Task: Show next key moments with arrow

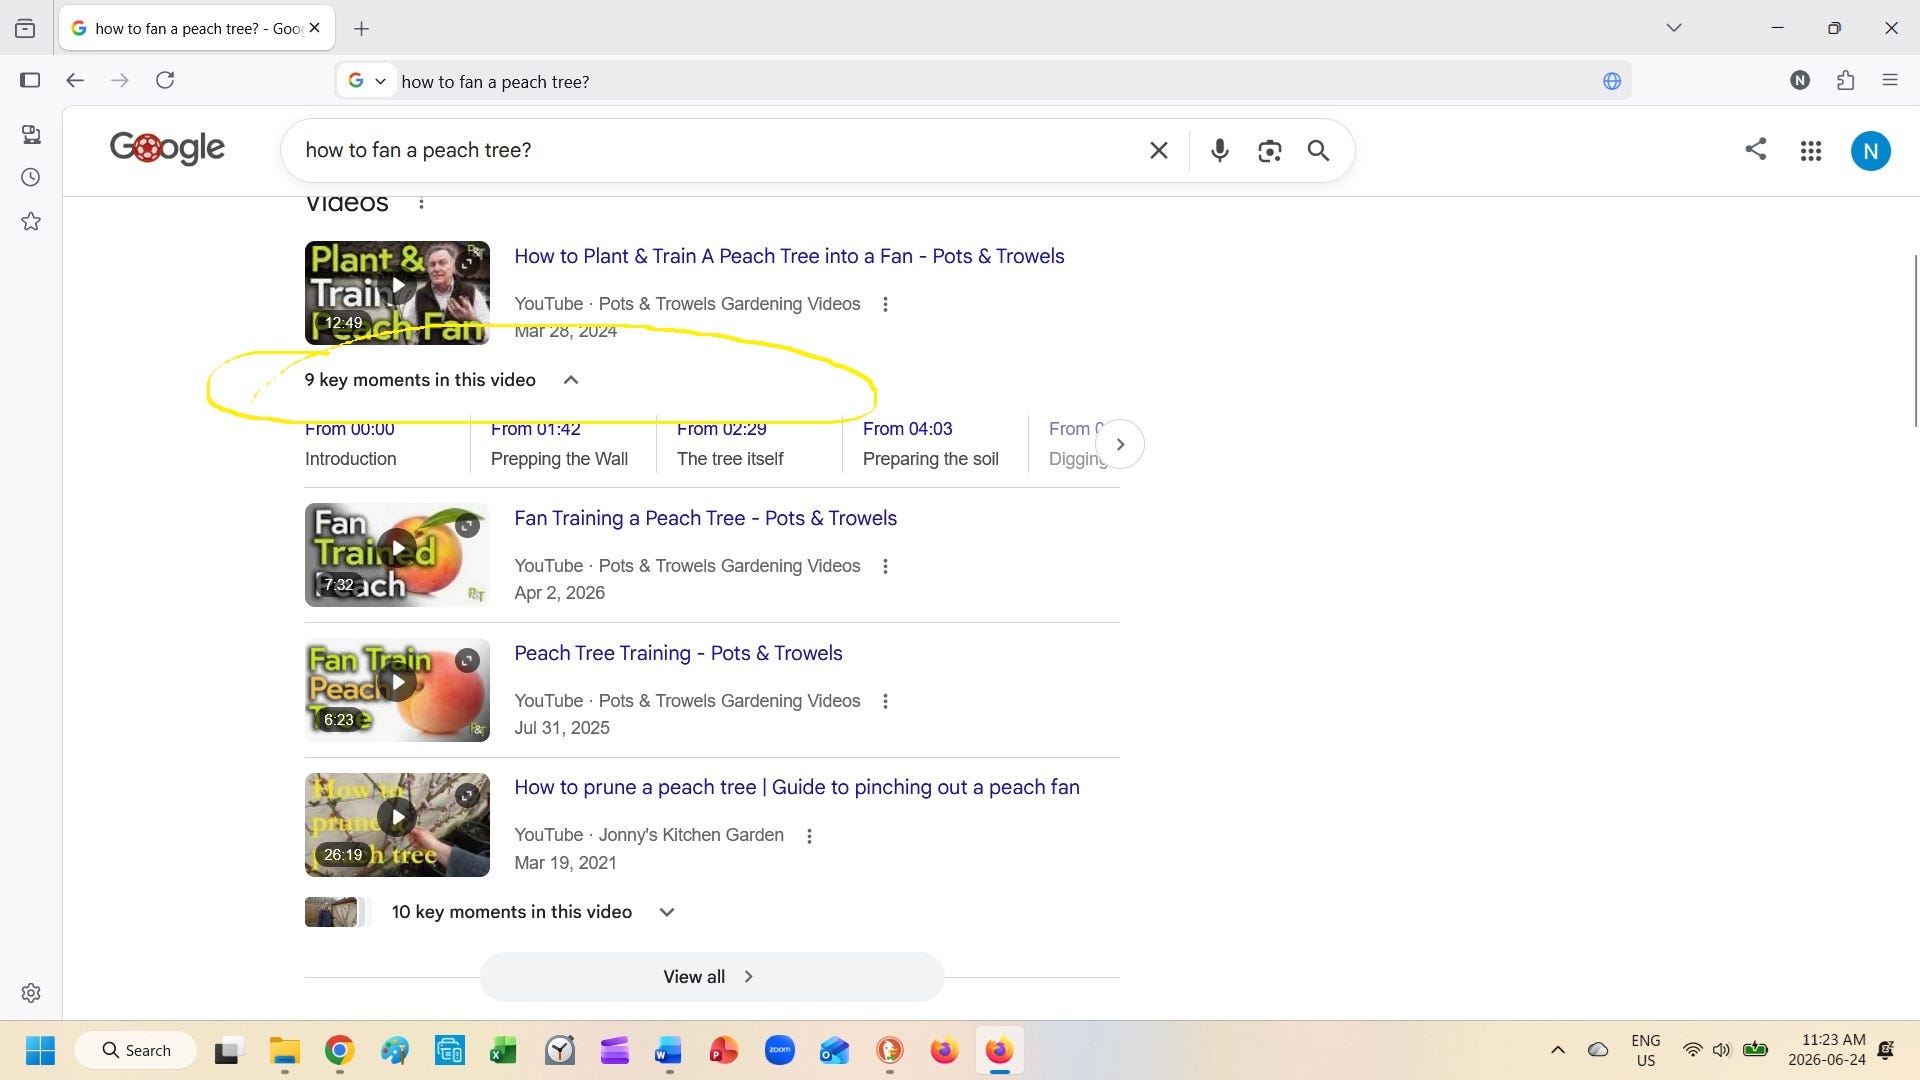Action: coord(1120,444)
